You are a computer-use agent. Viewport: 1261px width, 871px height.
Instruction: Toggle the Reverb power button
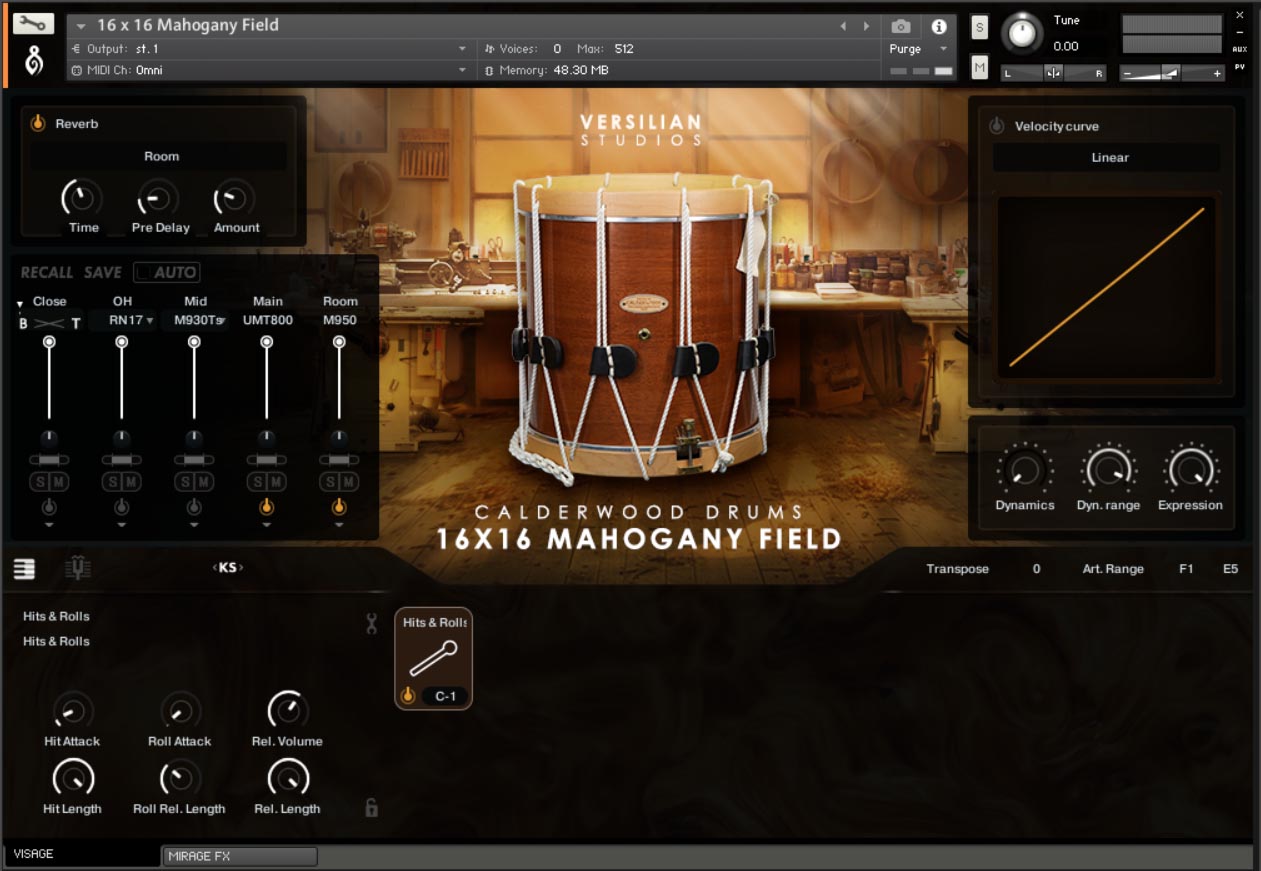tap(38, 124)
